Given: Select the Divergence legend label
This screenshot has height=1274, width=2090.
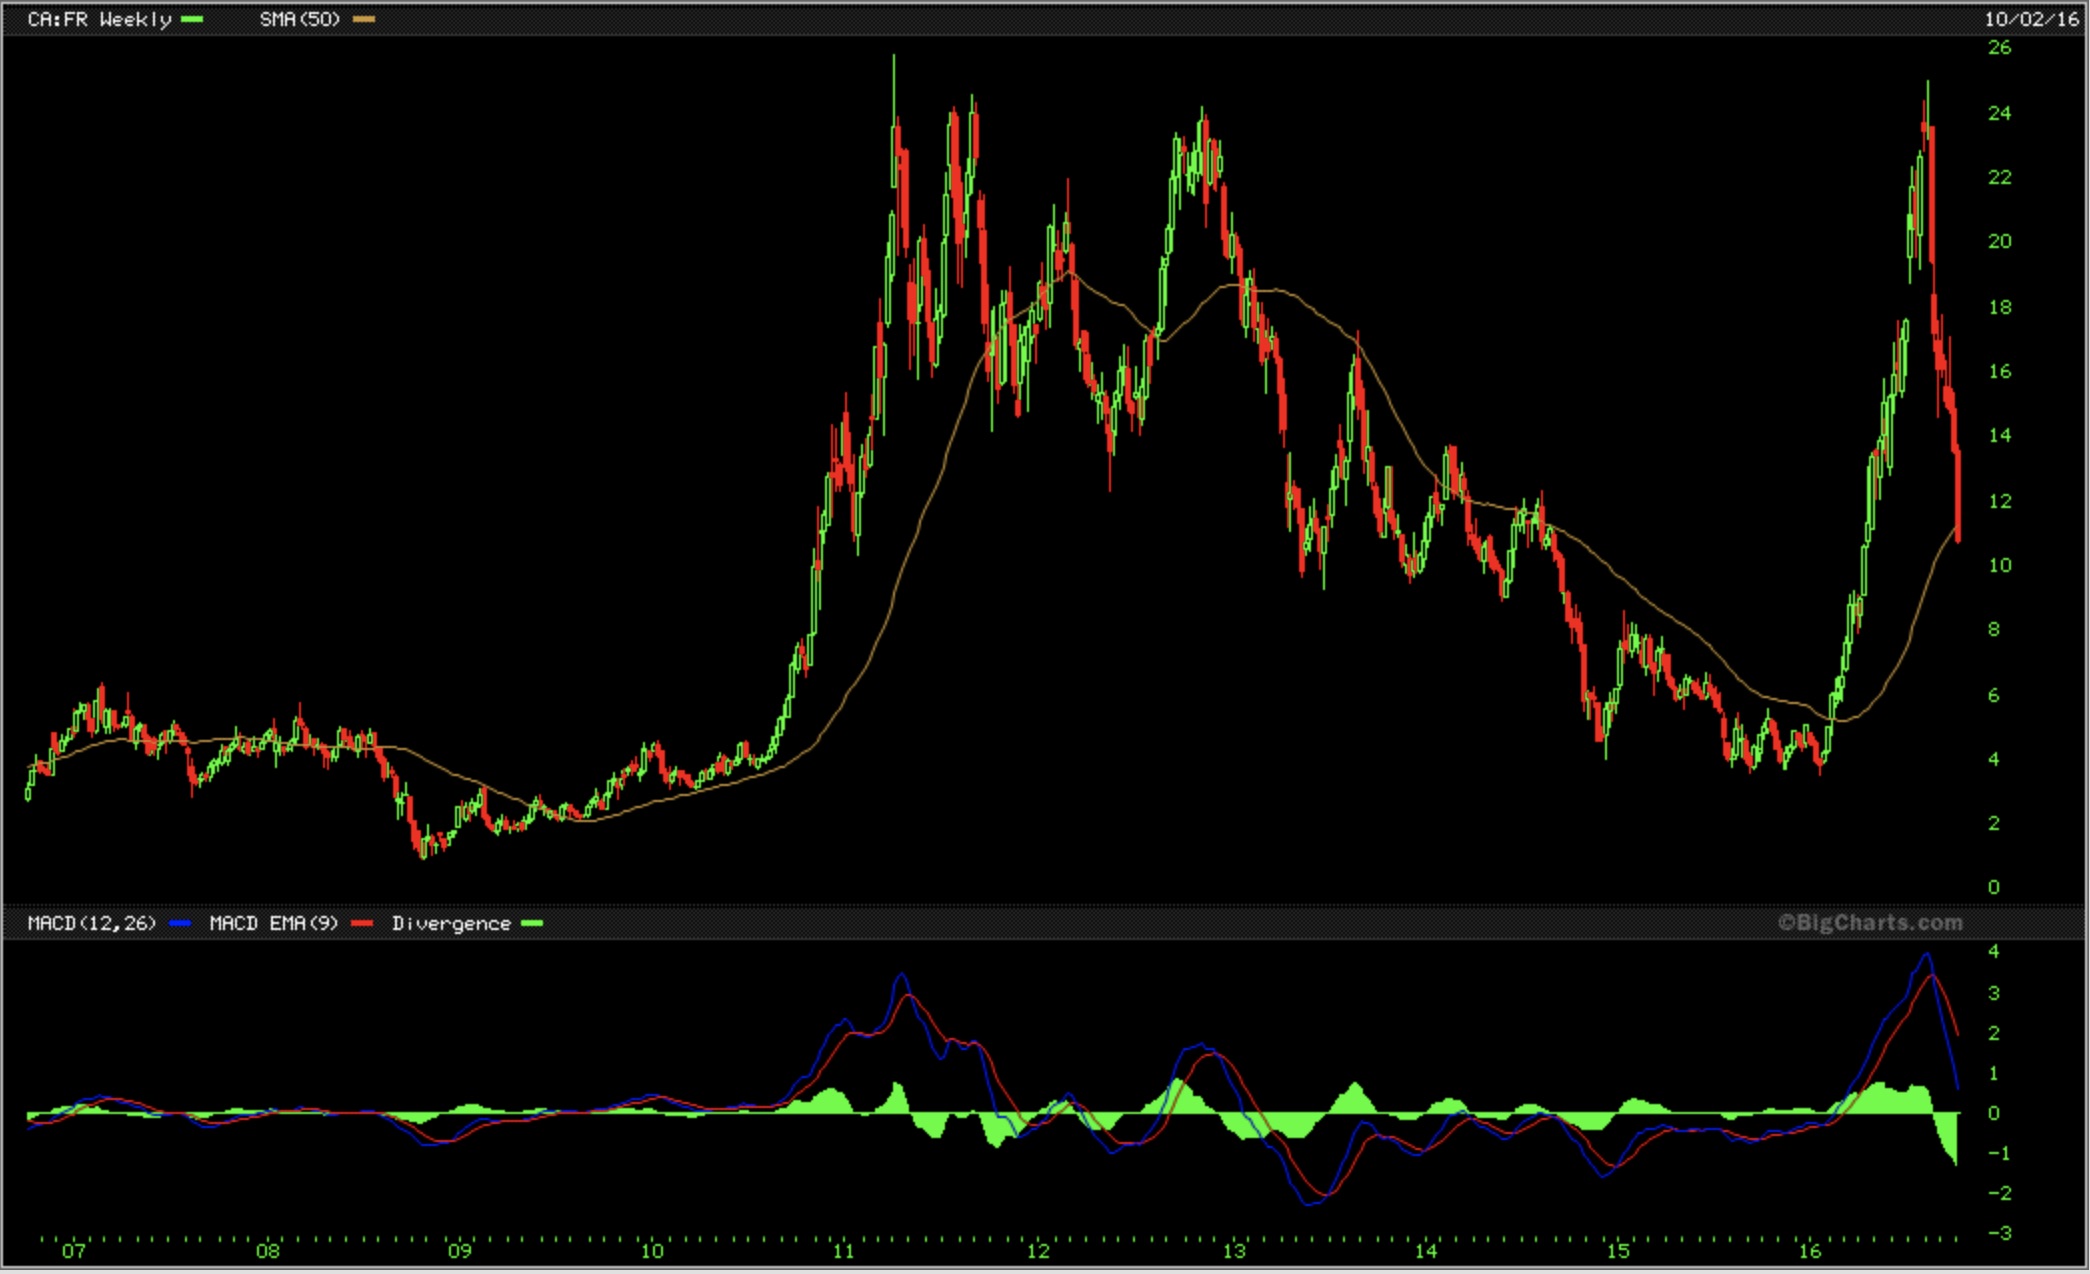Looking at the screenshot, I should pyautogui.click(x=450, y=923).
